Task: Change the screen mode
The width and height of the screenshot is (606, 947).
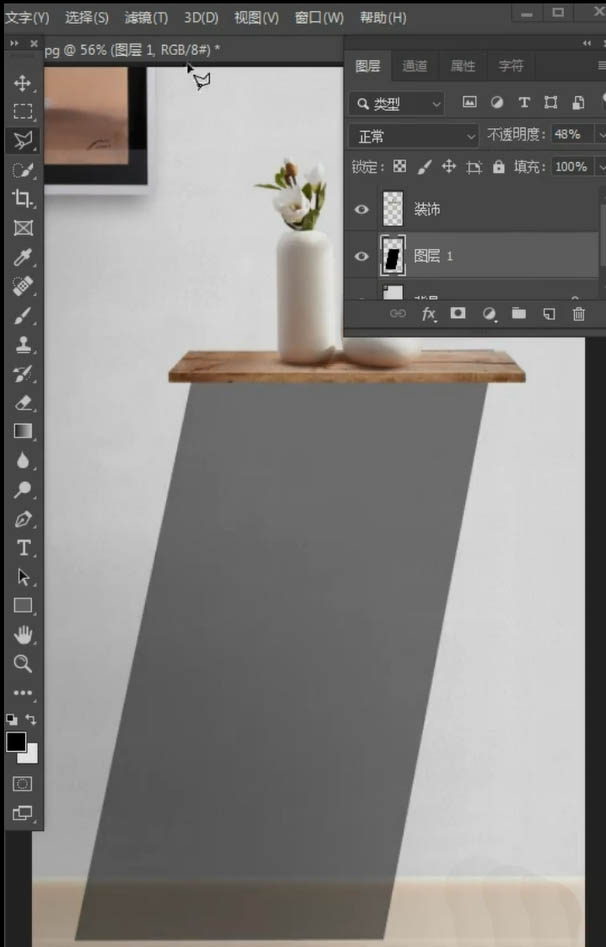Action: [x=22, y=813]
